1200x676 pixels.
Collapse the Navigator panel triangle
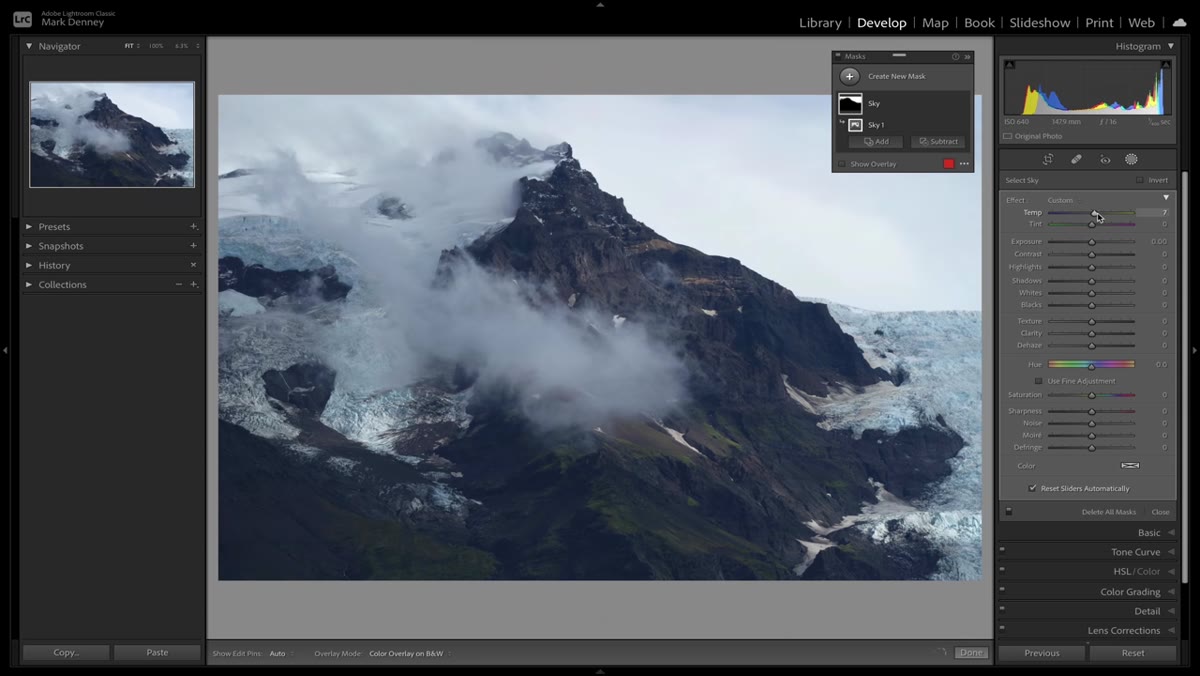coord(29,46)
